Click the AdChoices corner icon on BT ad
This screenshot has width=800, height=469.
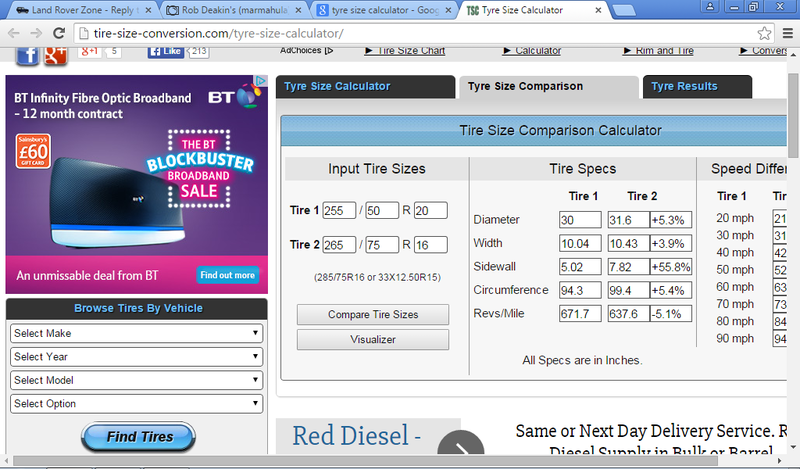260,81
